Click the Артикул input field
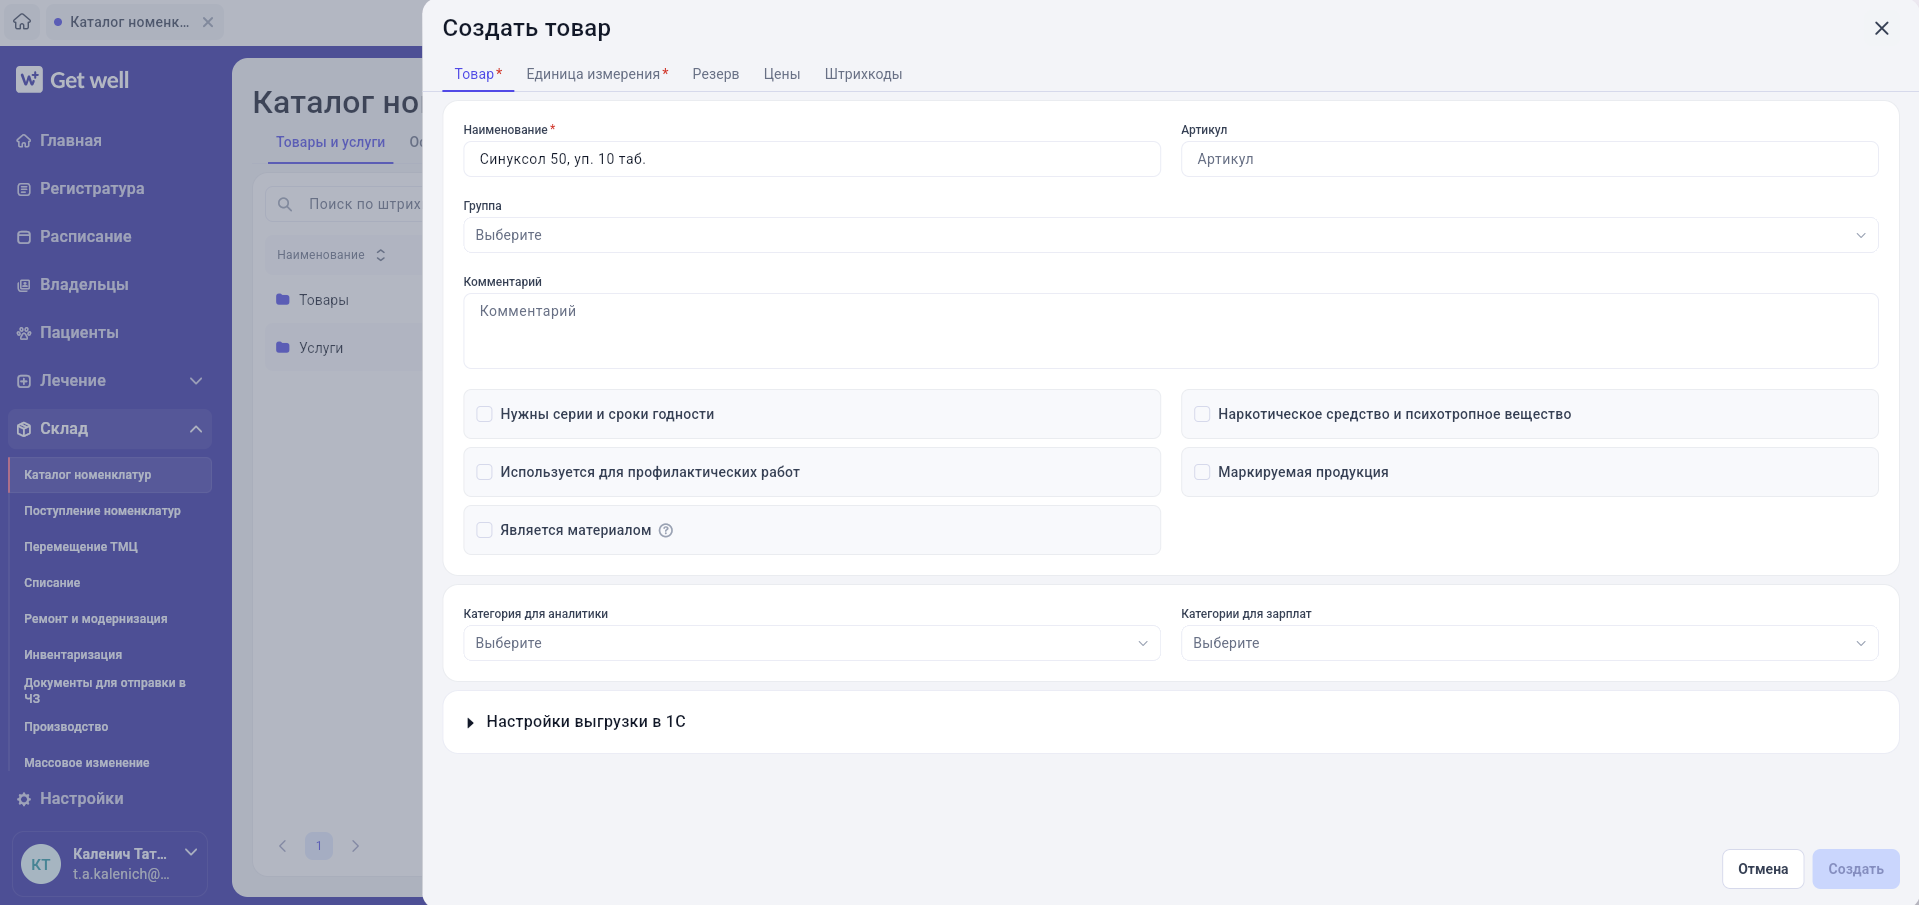 click(x=1529, y=159)
